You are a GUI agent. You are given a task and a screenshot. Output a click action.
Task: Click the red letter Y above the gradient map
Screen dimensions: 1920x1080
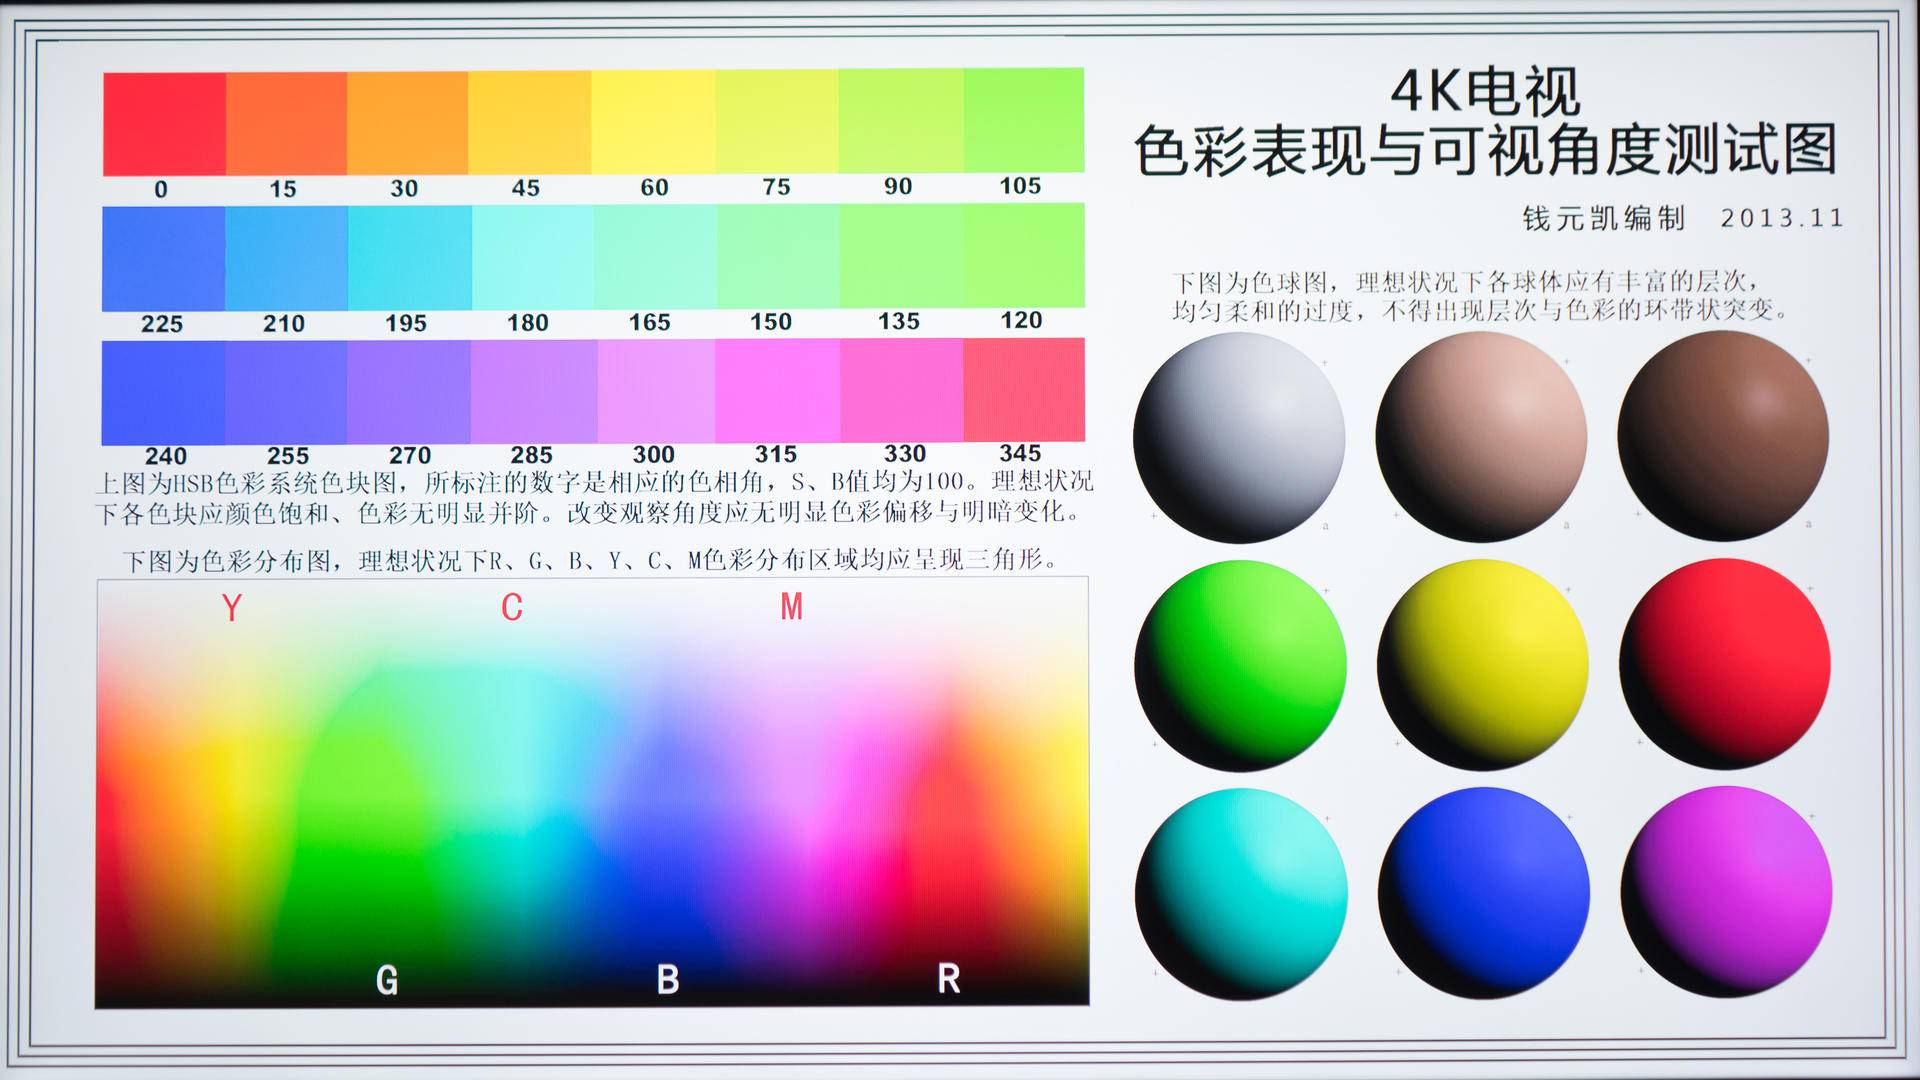230,608
